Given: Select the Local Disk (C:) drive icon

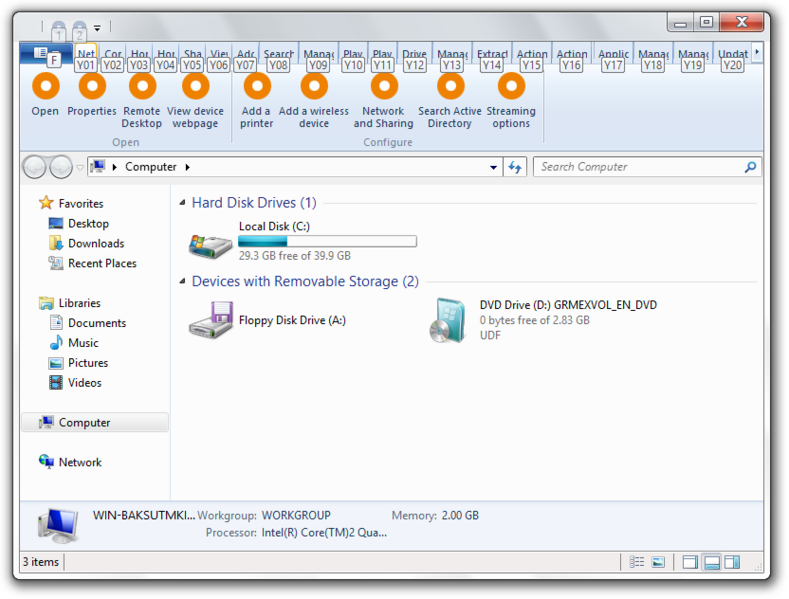Looking at the screenshot, I should click(x=210, y=246).
